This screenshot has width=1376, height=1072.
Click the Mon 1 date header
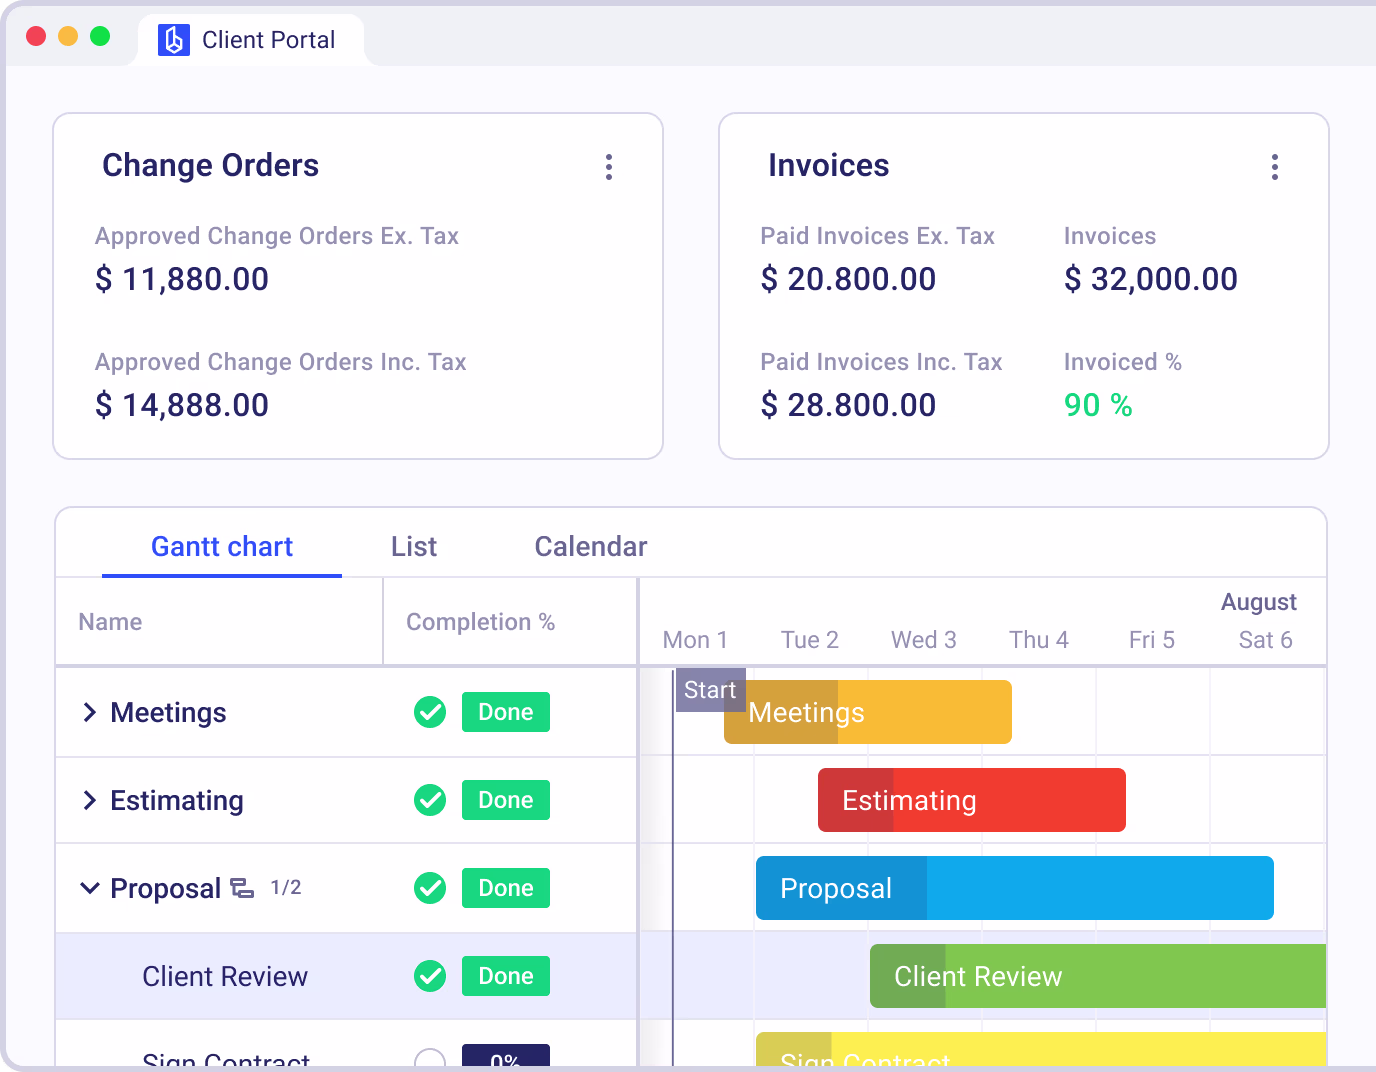pos(695,640)
